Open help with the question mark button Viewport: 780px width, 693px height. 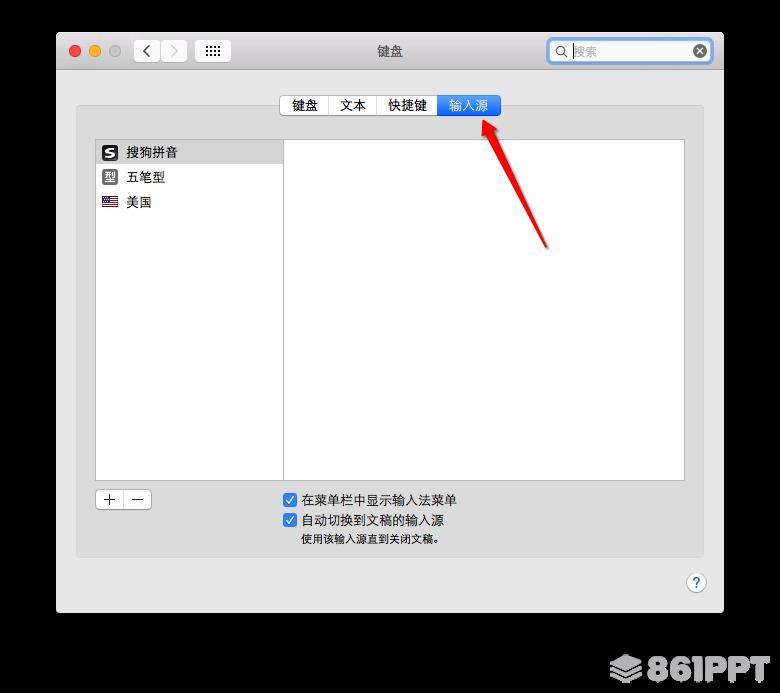696,582
